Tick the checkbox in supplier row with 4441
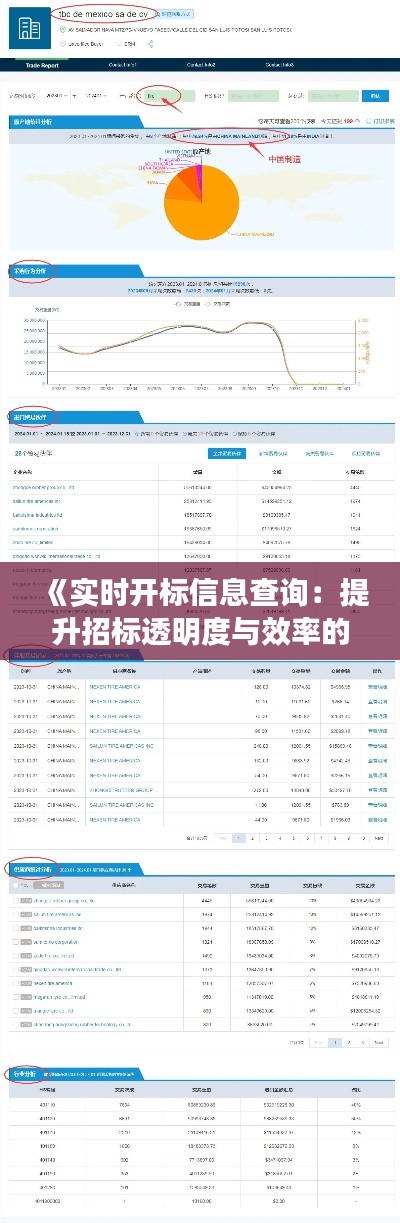400x1223 pixels. click(x=14, y=900)
